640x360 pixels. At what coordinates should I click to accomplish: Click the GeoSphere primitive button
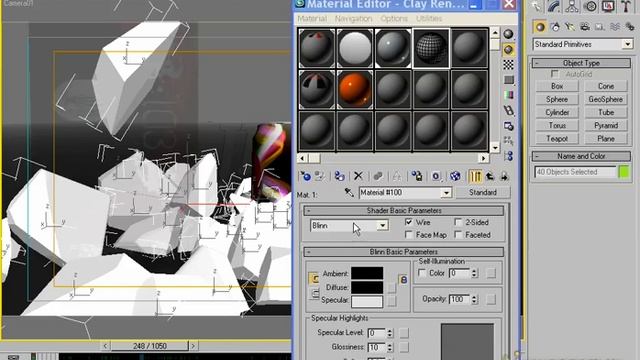[606, 99]
